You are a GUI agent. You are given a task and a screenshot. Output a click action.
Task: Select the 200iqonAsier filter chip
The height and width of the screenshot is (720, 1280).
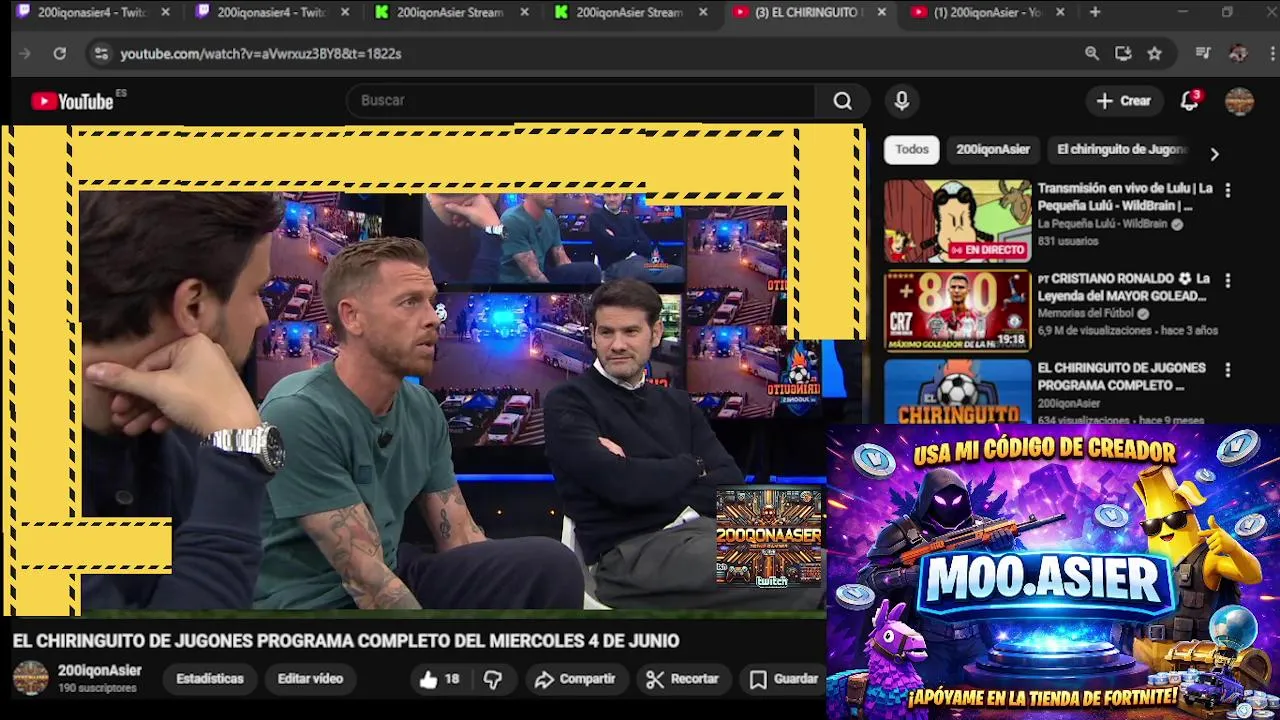click(x=993, y=150)
